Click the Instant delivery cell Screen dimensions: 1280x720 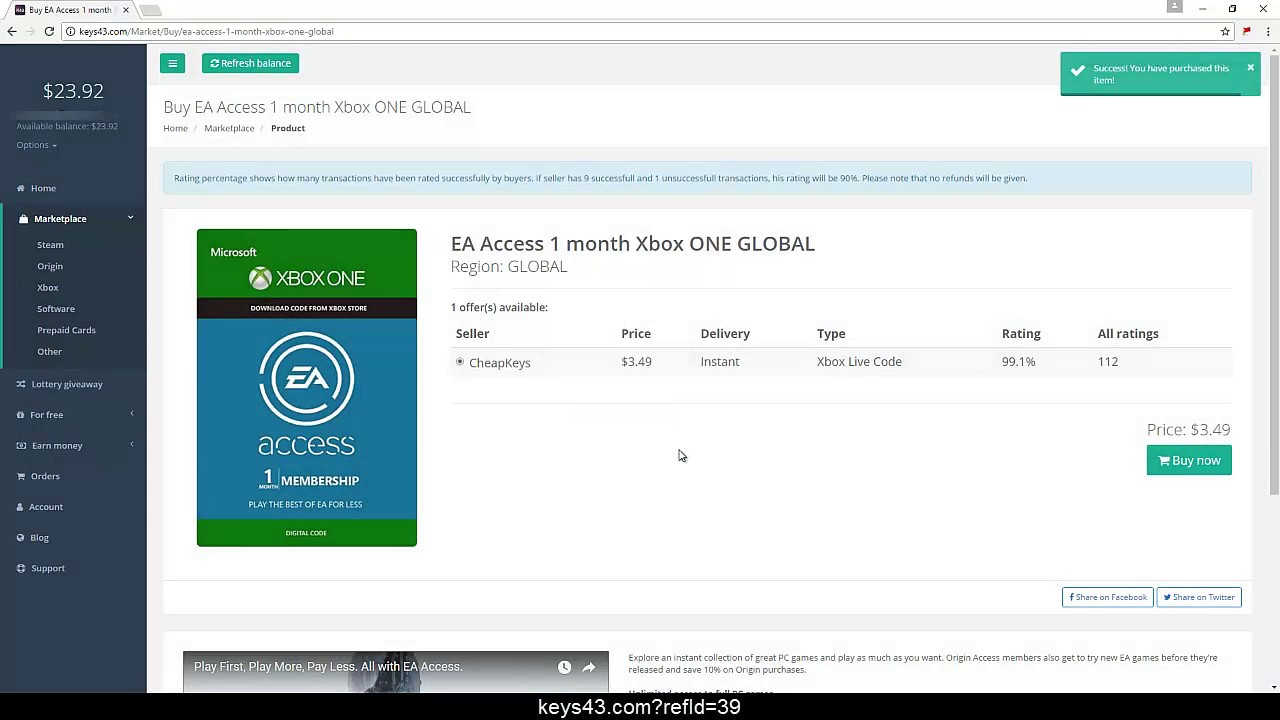(720, 362)
